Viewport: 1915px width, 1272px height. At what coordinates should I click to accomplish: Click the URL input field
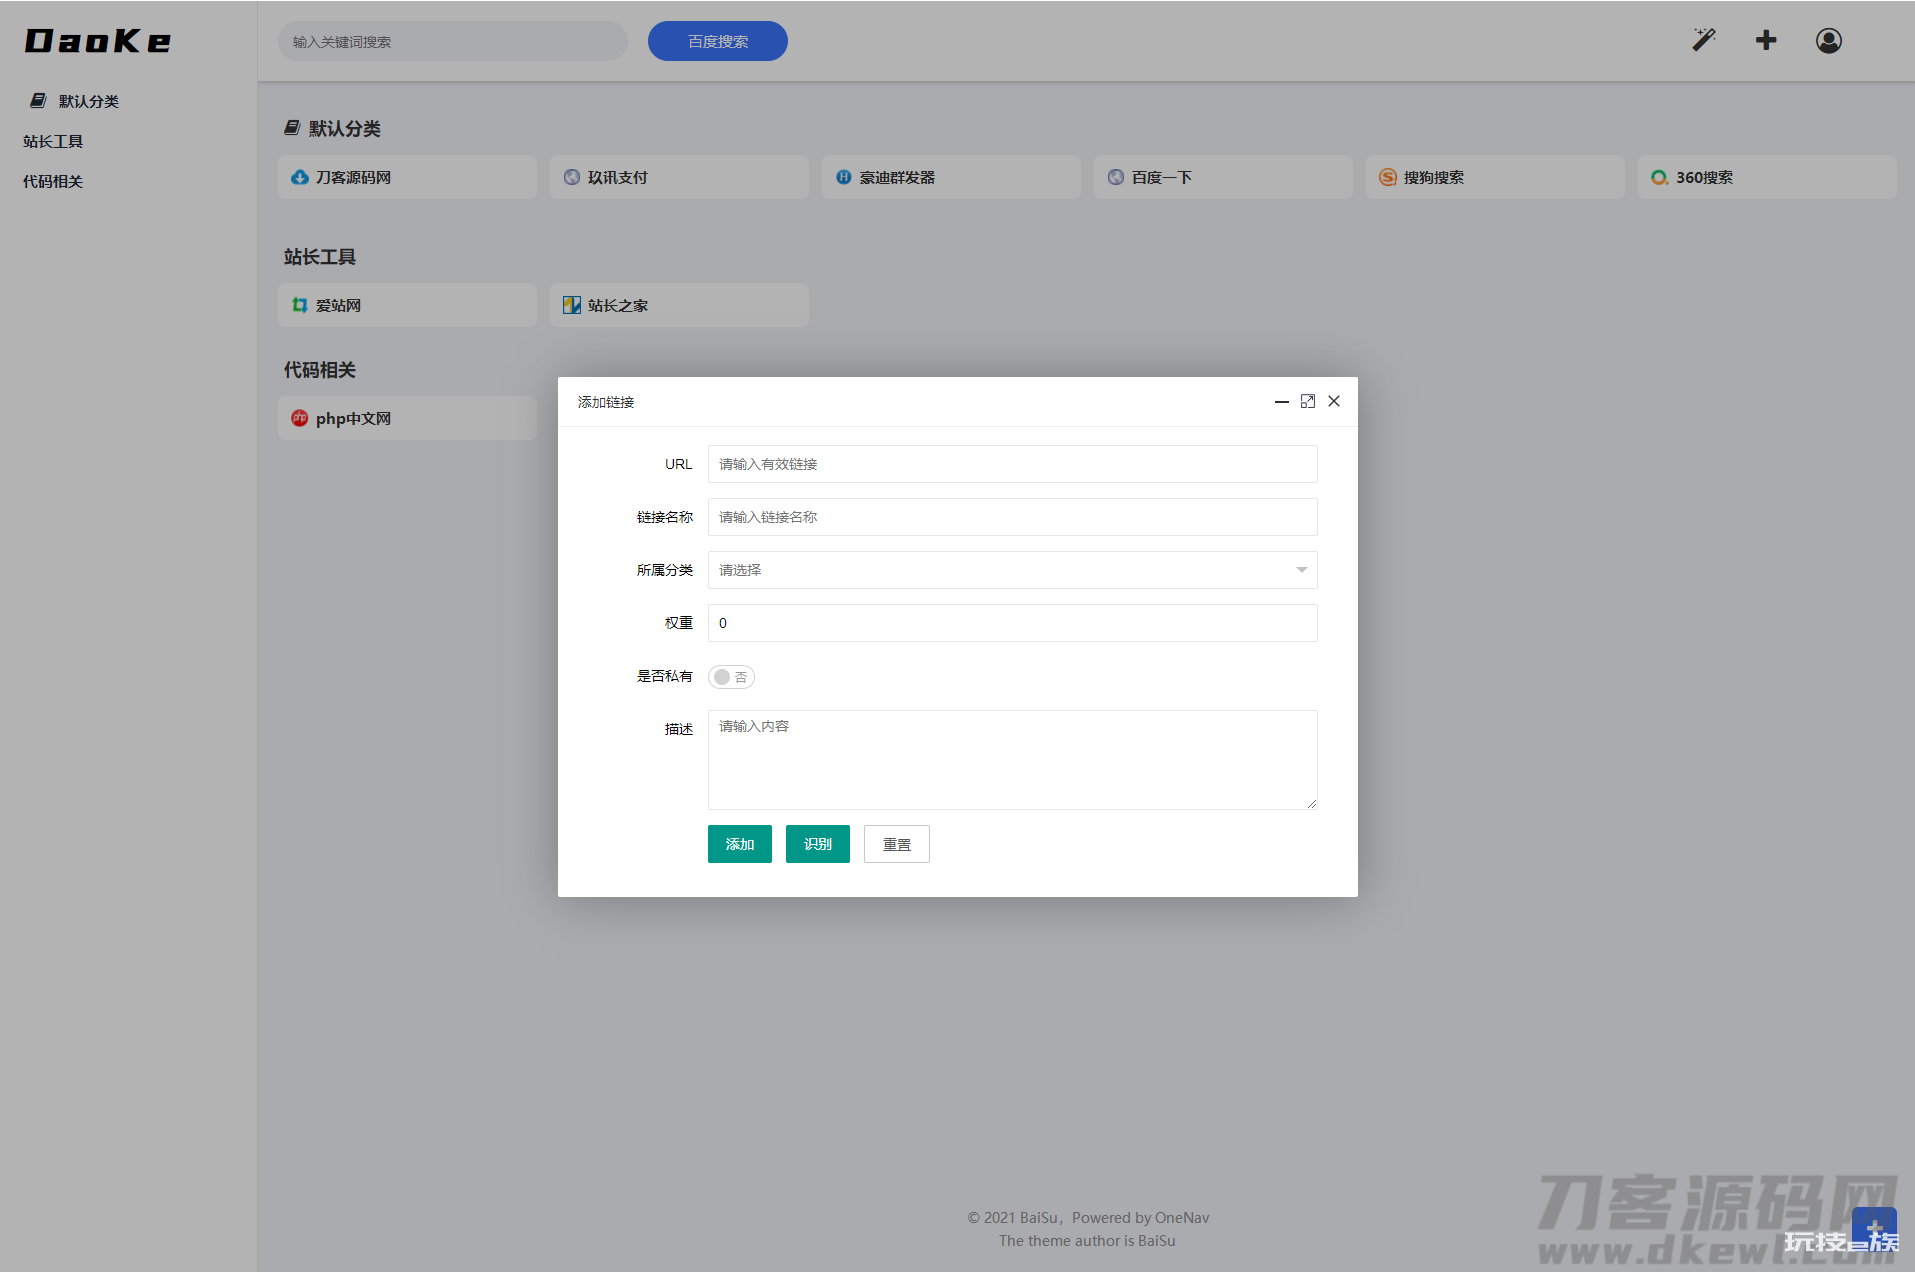tap(1012, 464)
